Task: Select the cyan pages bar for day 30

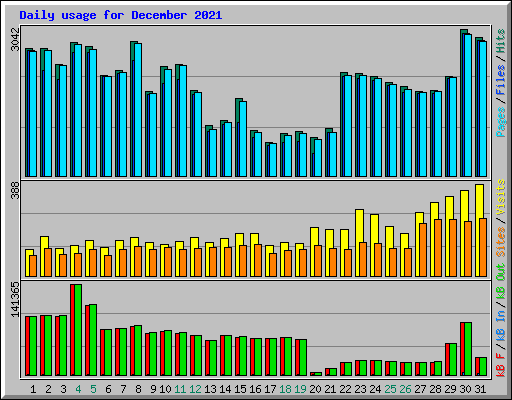Action: click(468, 105)
